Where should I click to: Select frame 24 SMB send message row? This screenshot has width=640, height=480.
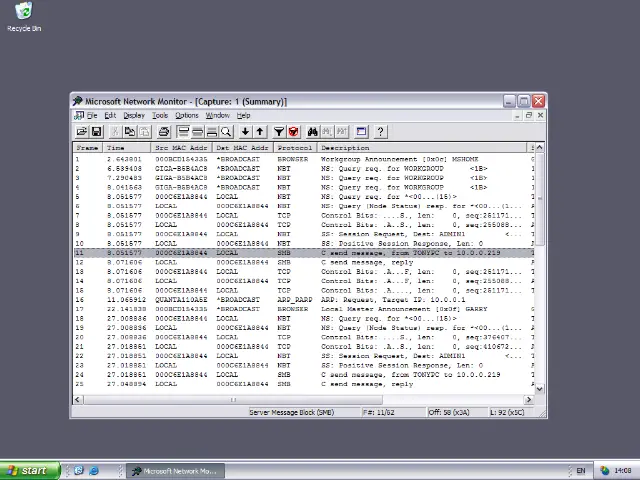point(304,375)
